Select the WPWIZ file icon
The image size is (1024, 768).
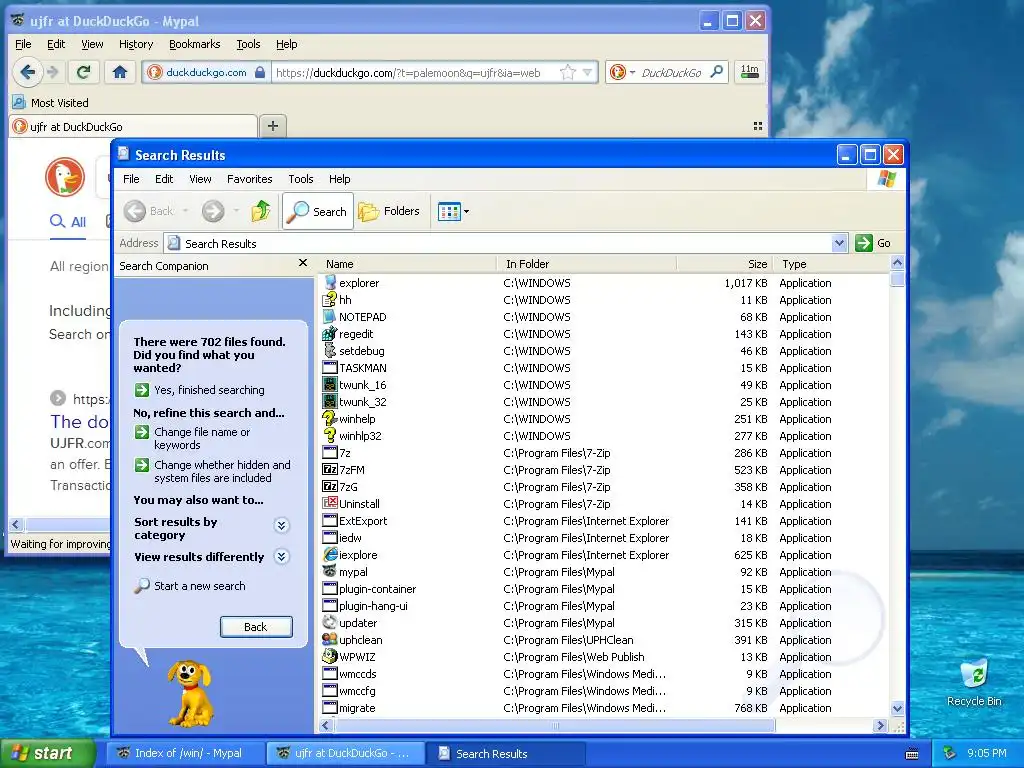330,656
